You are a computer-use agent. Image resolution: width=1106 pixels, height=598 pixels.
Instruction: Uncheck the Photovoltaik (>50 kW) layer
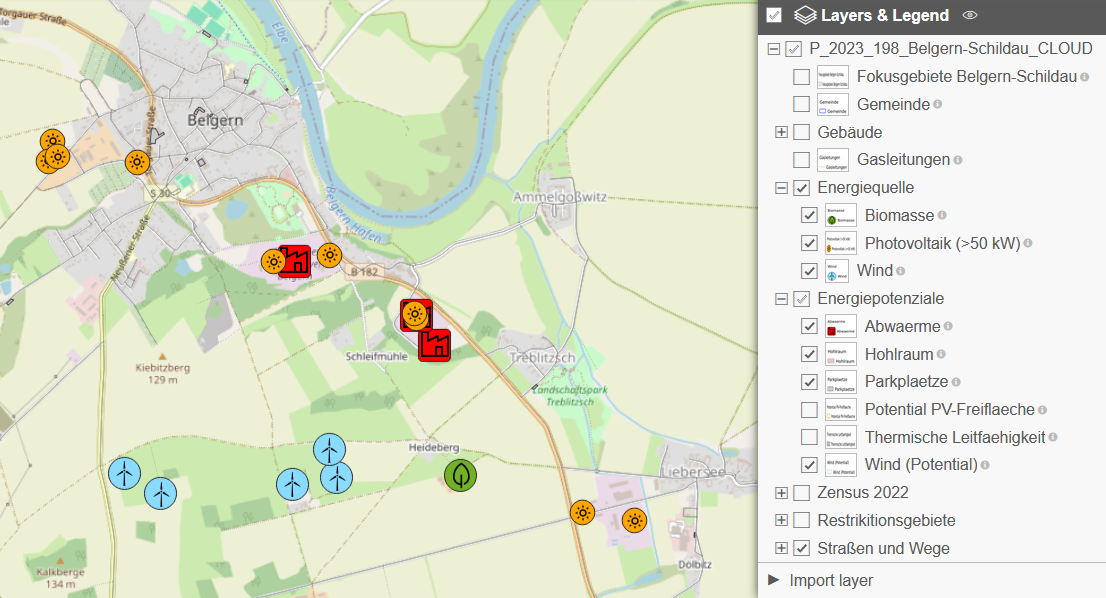tap(809, 243)
